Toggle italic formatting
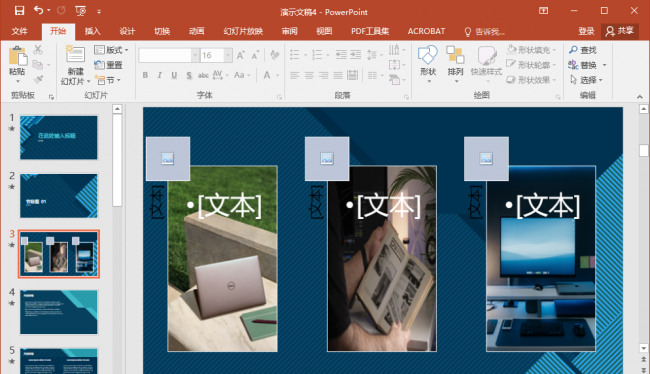Viewport: 650px width, 374px height. click(x=160, y=75)
